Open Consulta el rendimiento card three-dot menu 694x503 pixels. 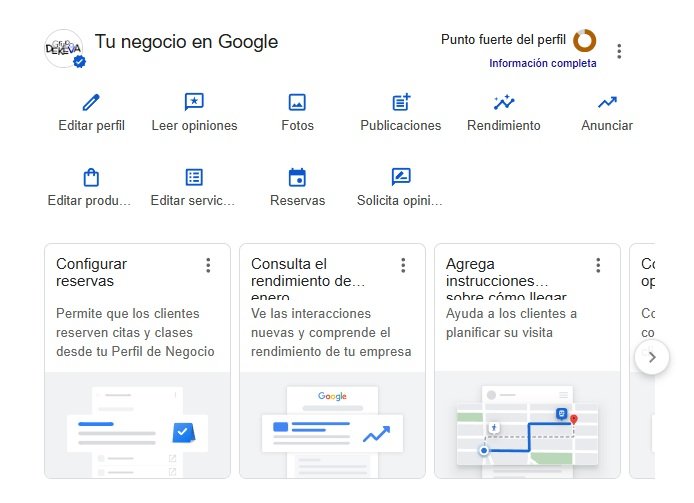pyautogui.click(x=403, y=265)
